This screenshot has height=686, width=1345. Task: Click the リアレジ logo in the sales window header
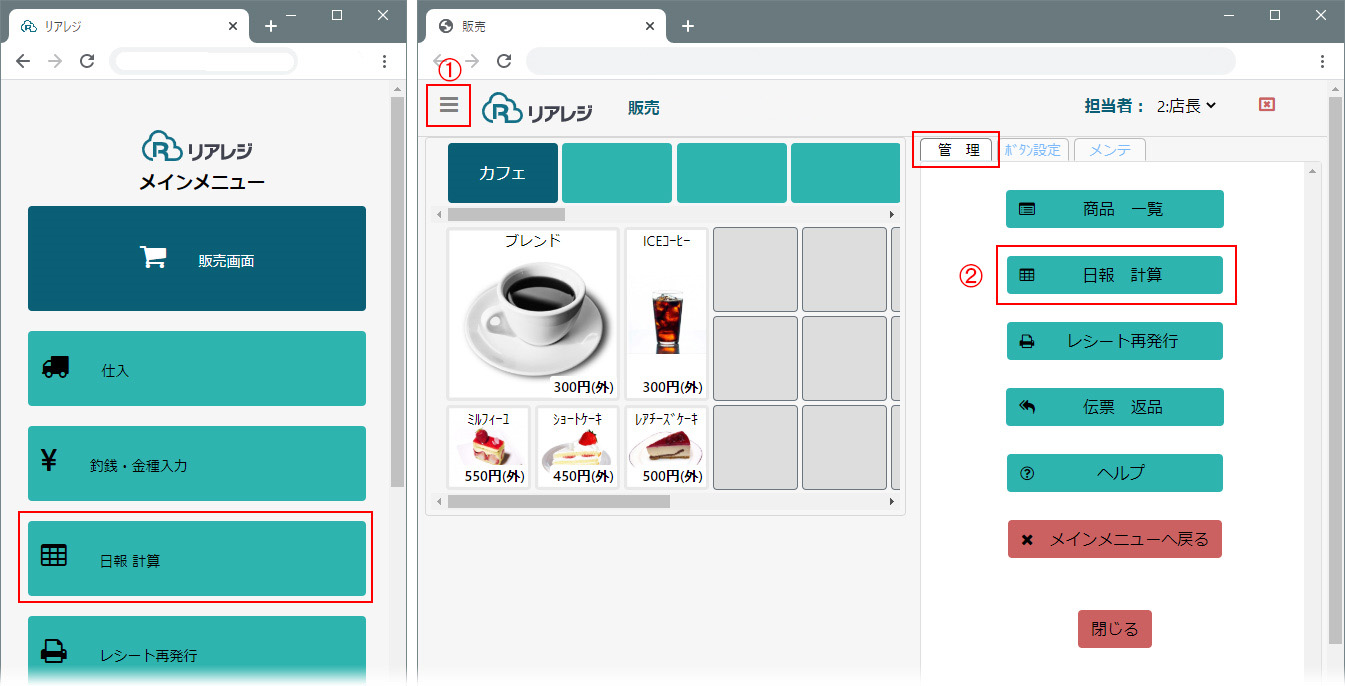tap(537, 108)
